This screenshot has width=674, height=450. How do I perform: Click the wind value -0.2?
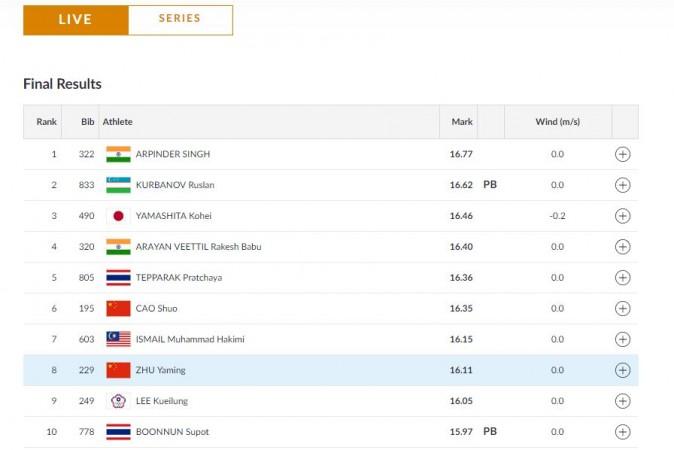557,216
